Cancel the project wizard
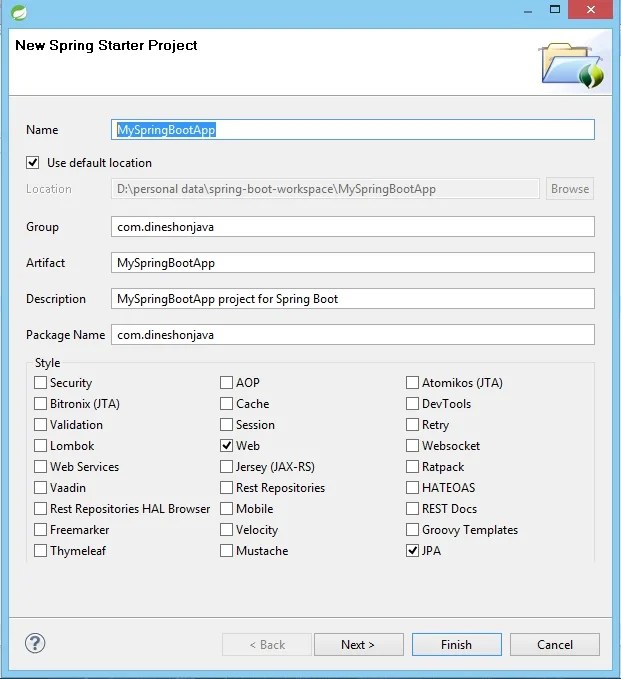The image size is (621, 679). (555, 645)
